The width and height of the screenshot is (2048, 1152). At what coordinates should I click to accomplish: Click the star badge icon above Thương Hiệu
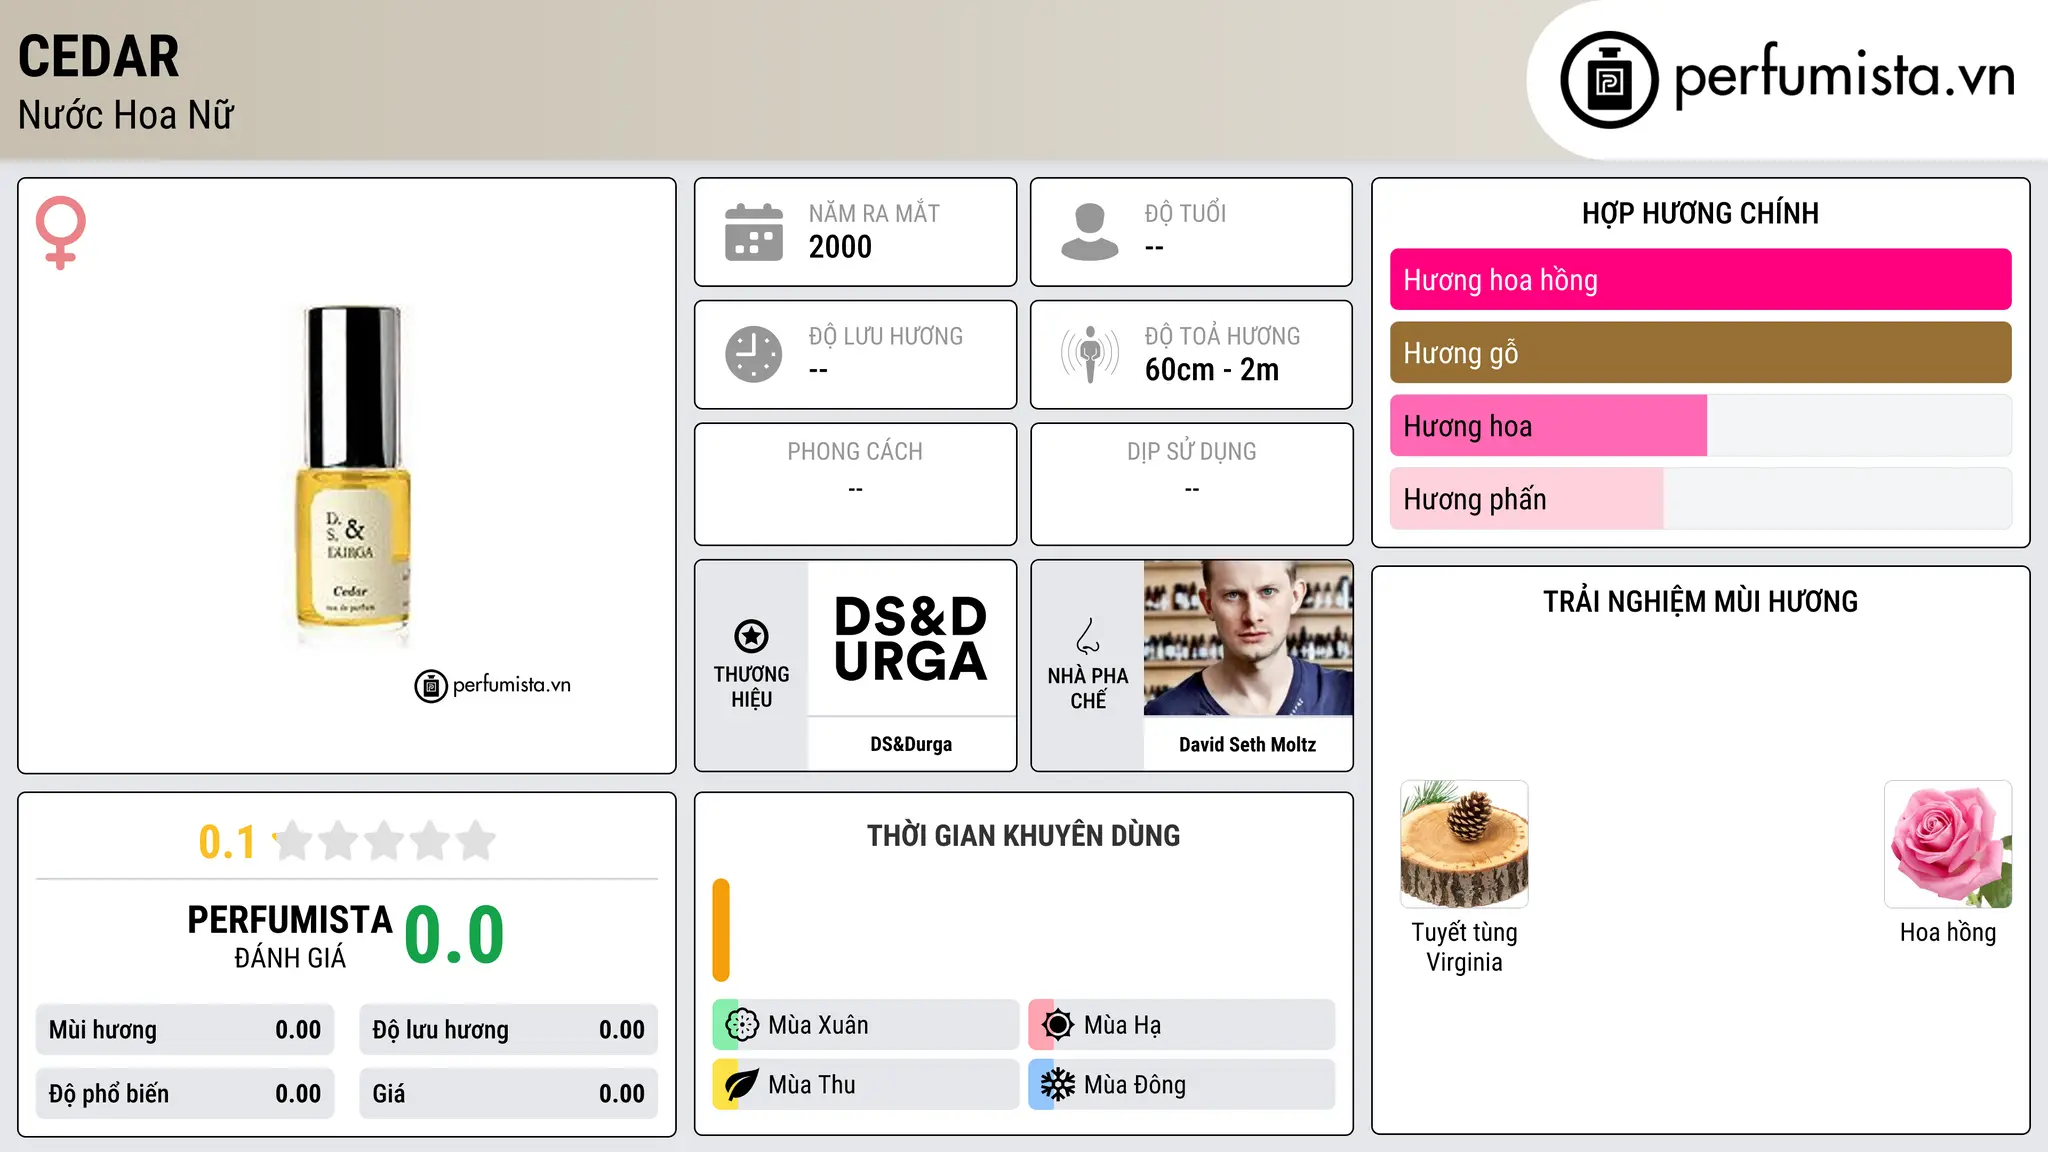coord(751,636)
